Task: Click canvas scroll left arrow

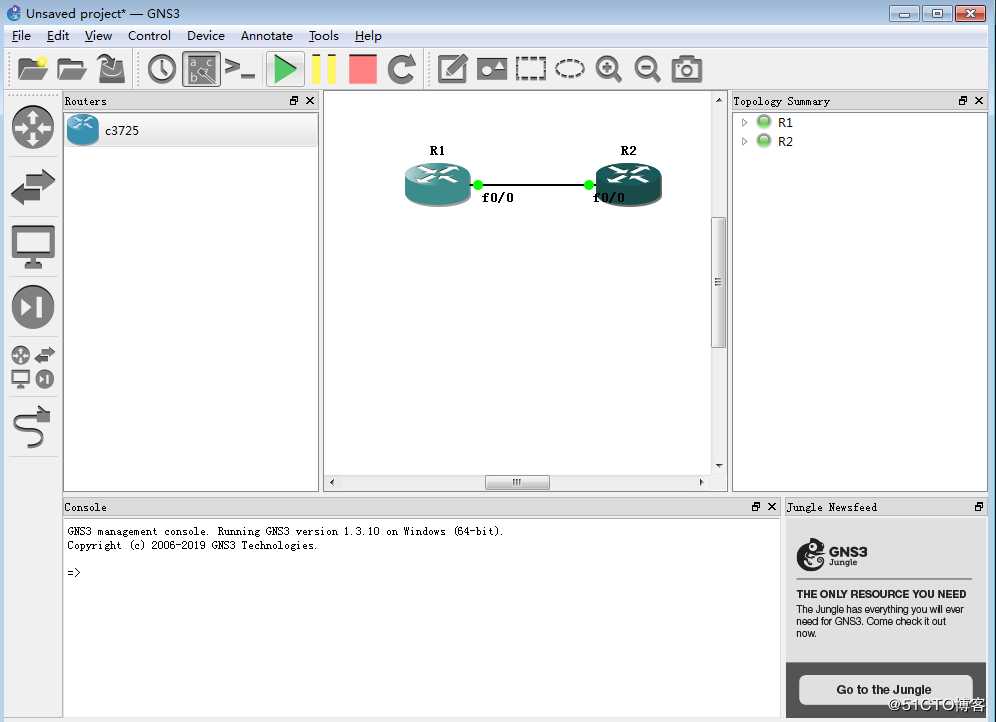Action: tap(332, 482)
